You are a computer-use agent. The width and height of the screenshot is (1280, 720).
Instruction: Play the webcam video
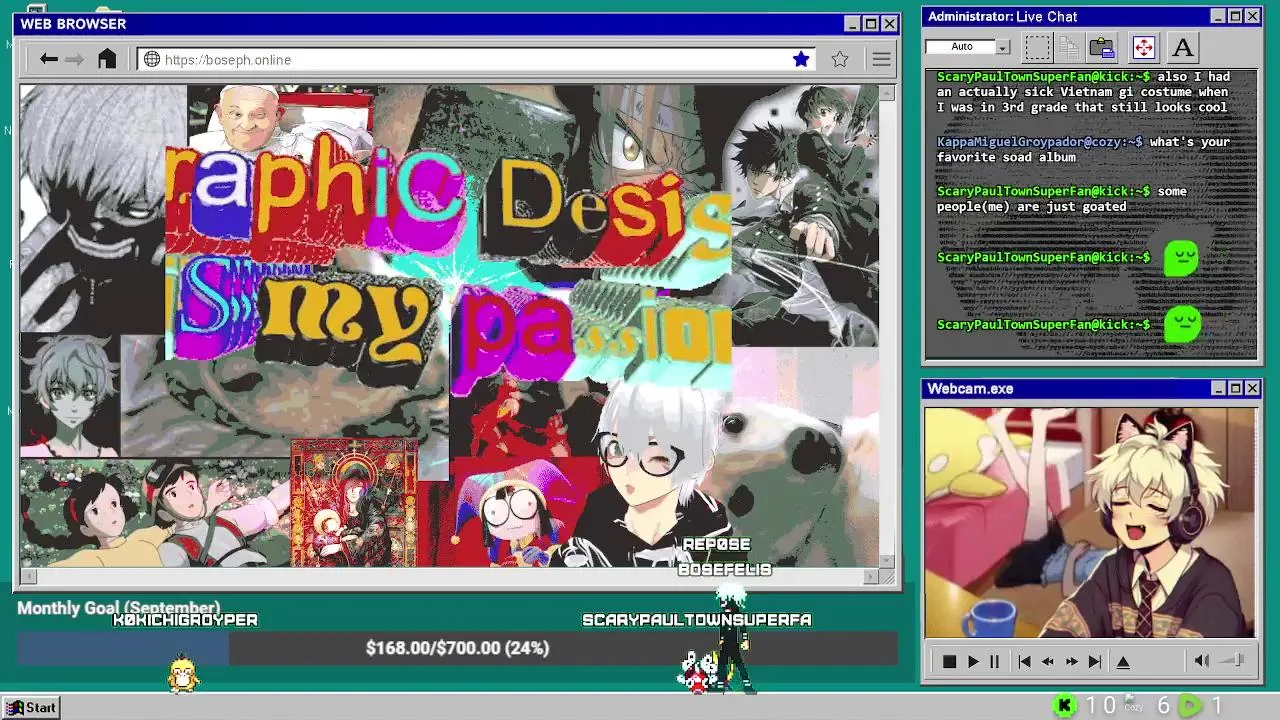[972, 661]
